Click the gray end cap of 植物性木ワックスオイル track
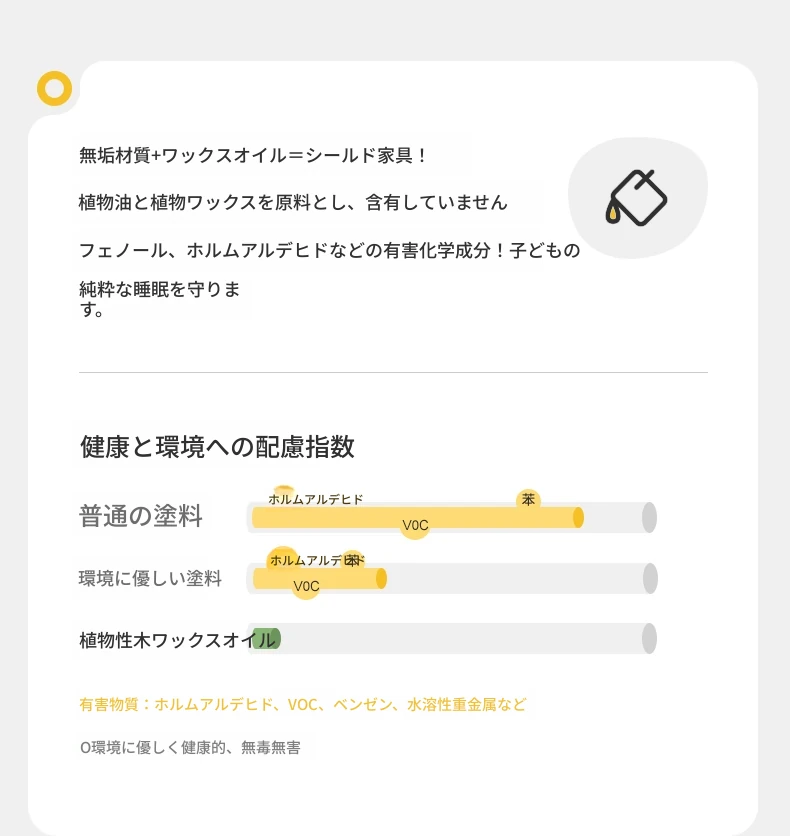The width and height of the screenshot is (790, 836). coord(649,638)
